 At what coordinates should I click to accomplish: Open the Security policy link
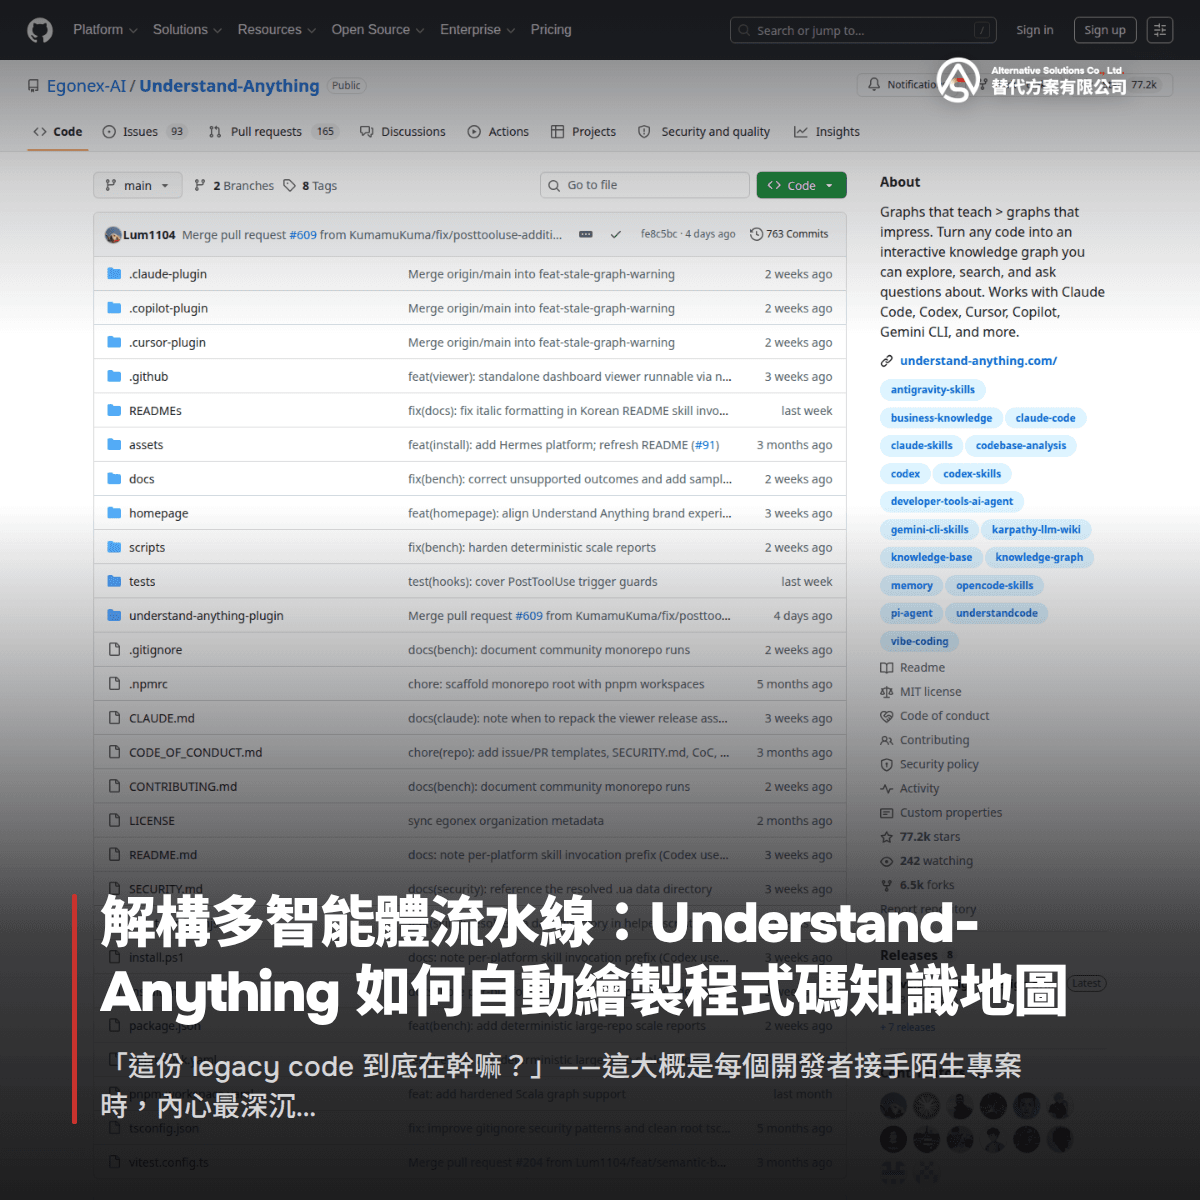click(x=930, y=764)
